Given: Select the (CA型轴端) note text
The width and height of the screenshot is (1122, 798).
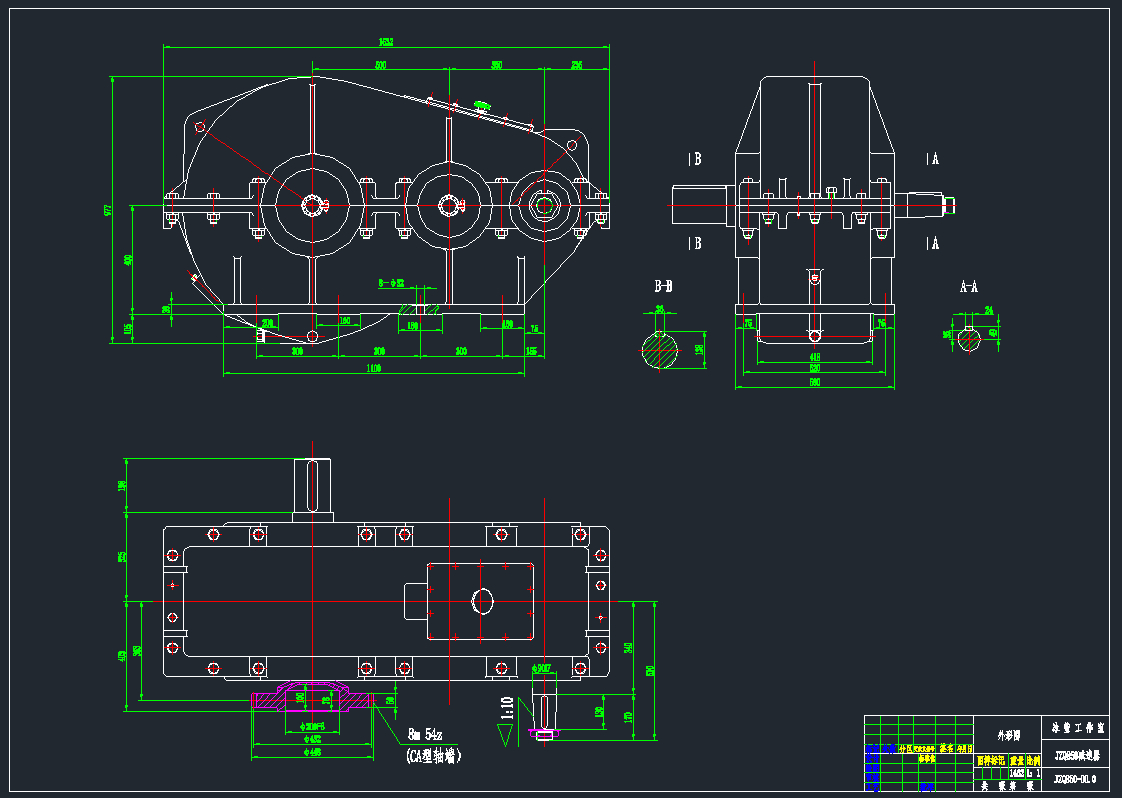Looking at the screenshot, I should [434, 757].
